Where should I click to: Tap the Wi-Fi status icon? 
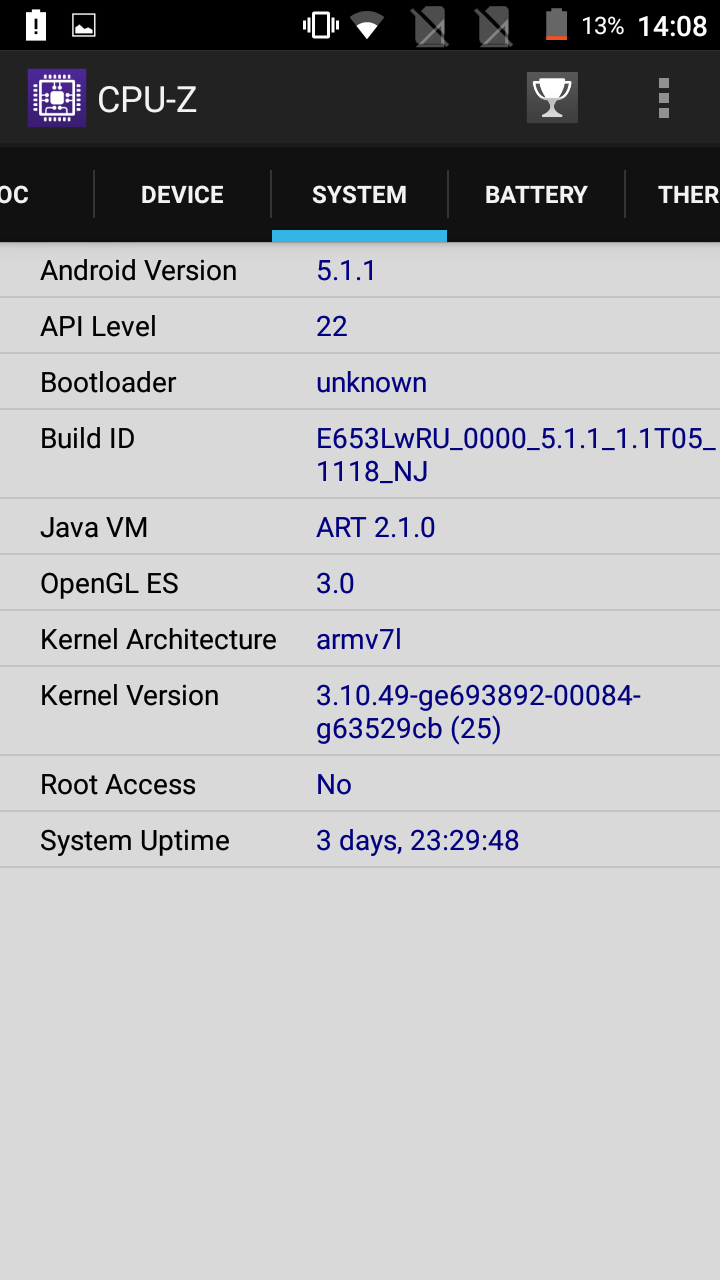click(x=368, y=25)
